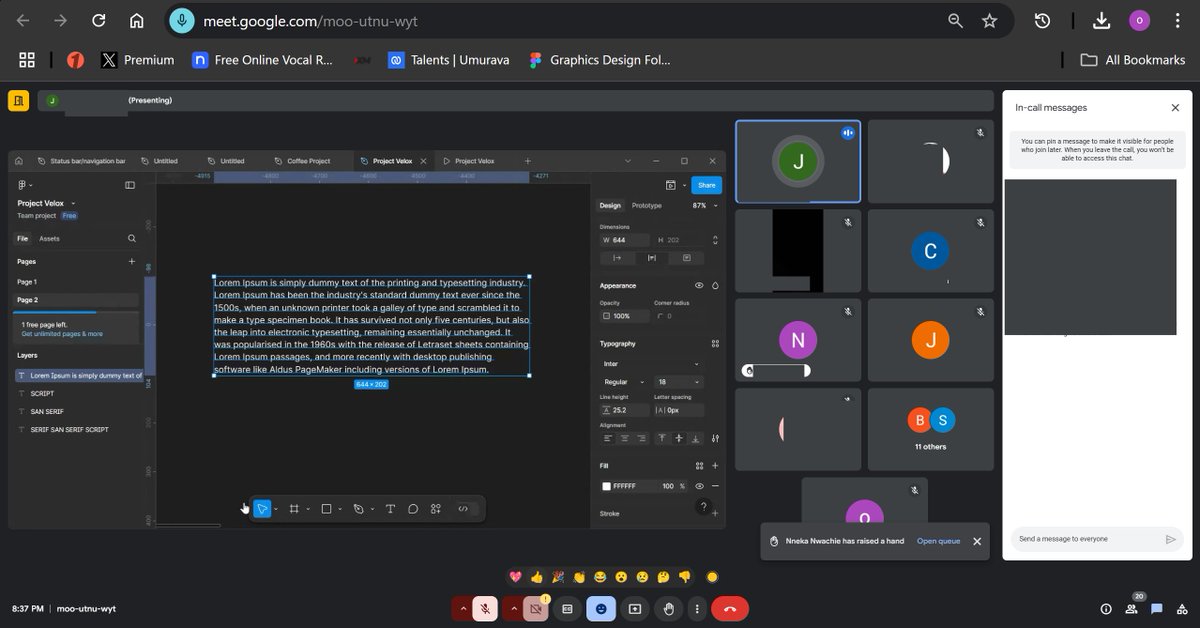Screen dimensions: 1200x628
Task: Click the Open queue link
Action: 938,541
